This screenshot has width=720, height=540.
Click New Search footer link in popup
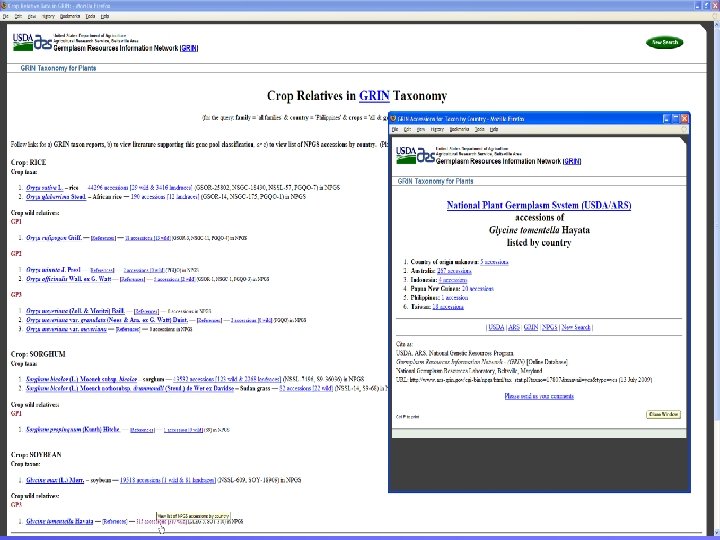click(x=576, y=327)
